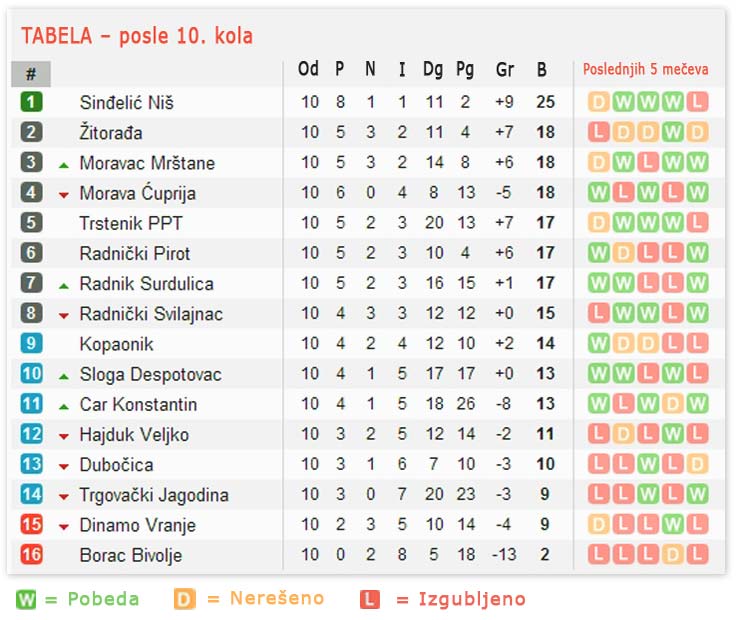Click the rank 9 blue position badge
The image size is (740, 620).
(31, 343)
